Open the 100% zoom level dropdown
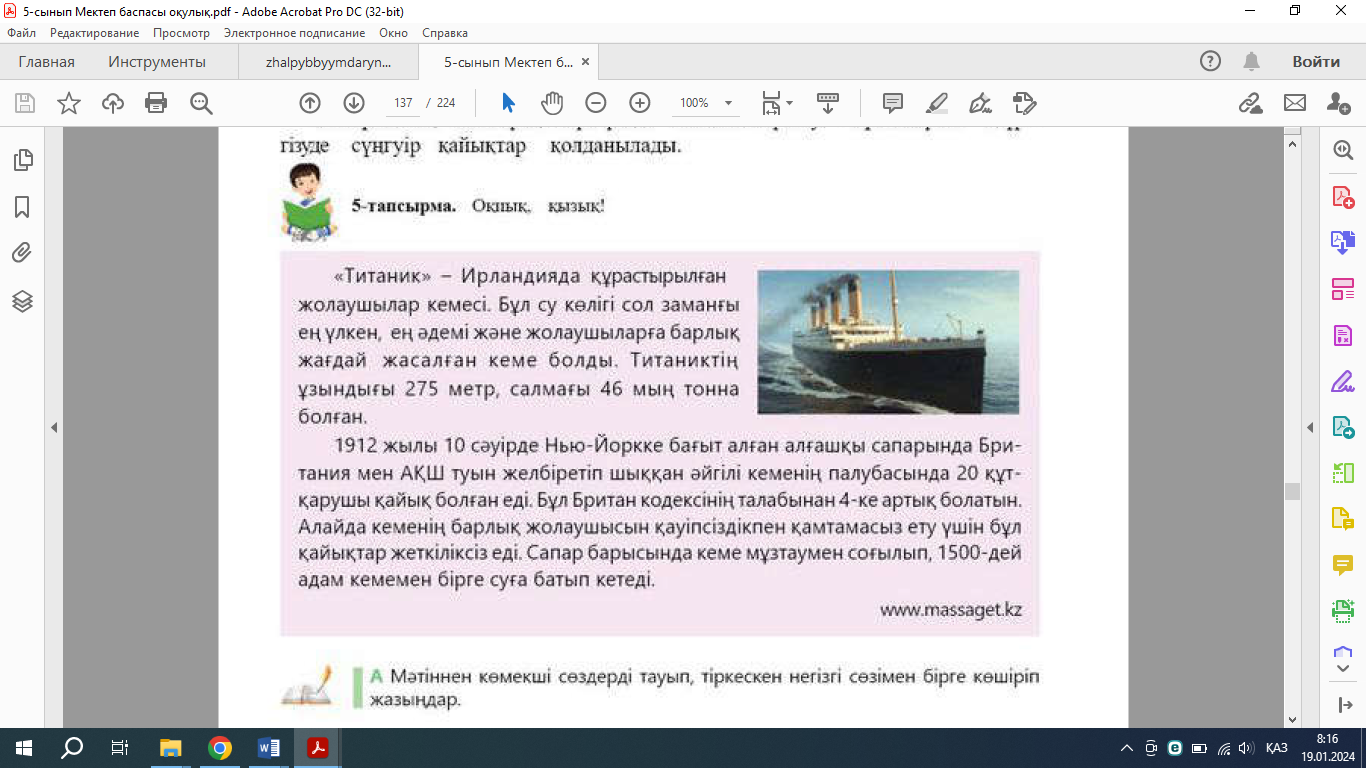Viewport: 1366px width, 768px height. point(729,103)
